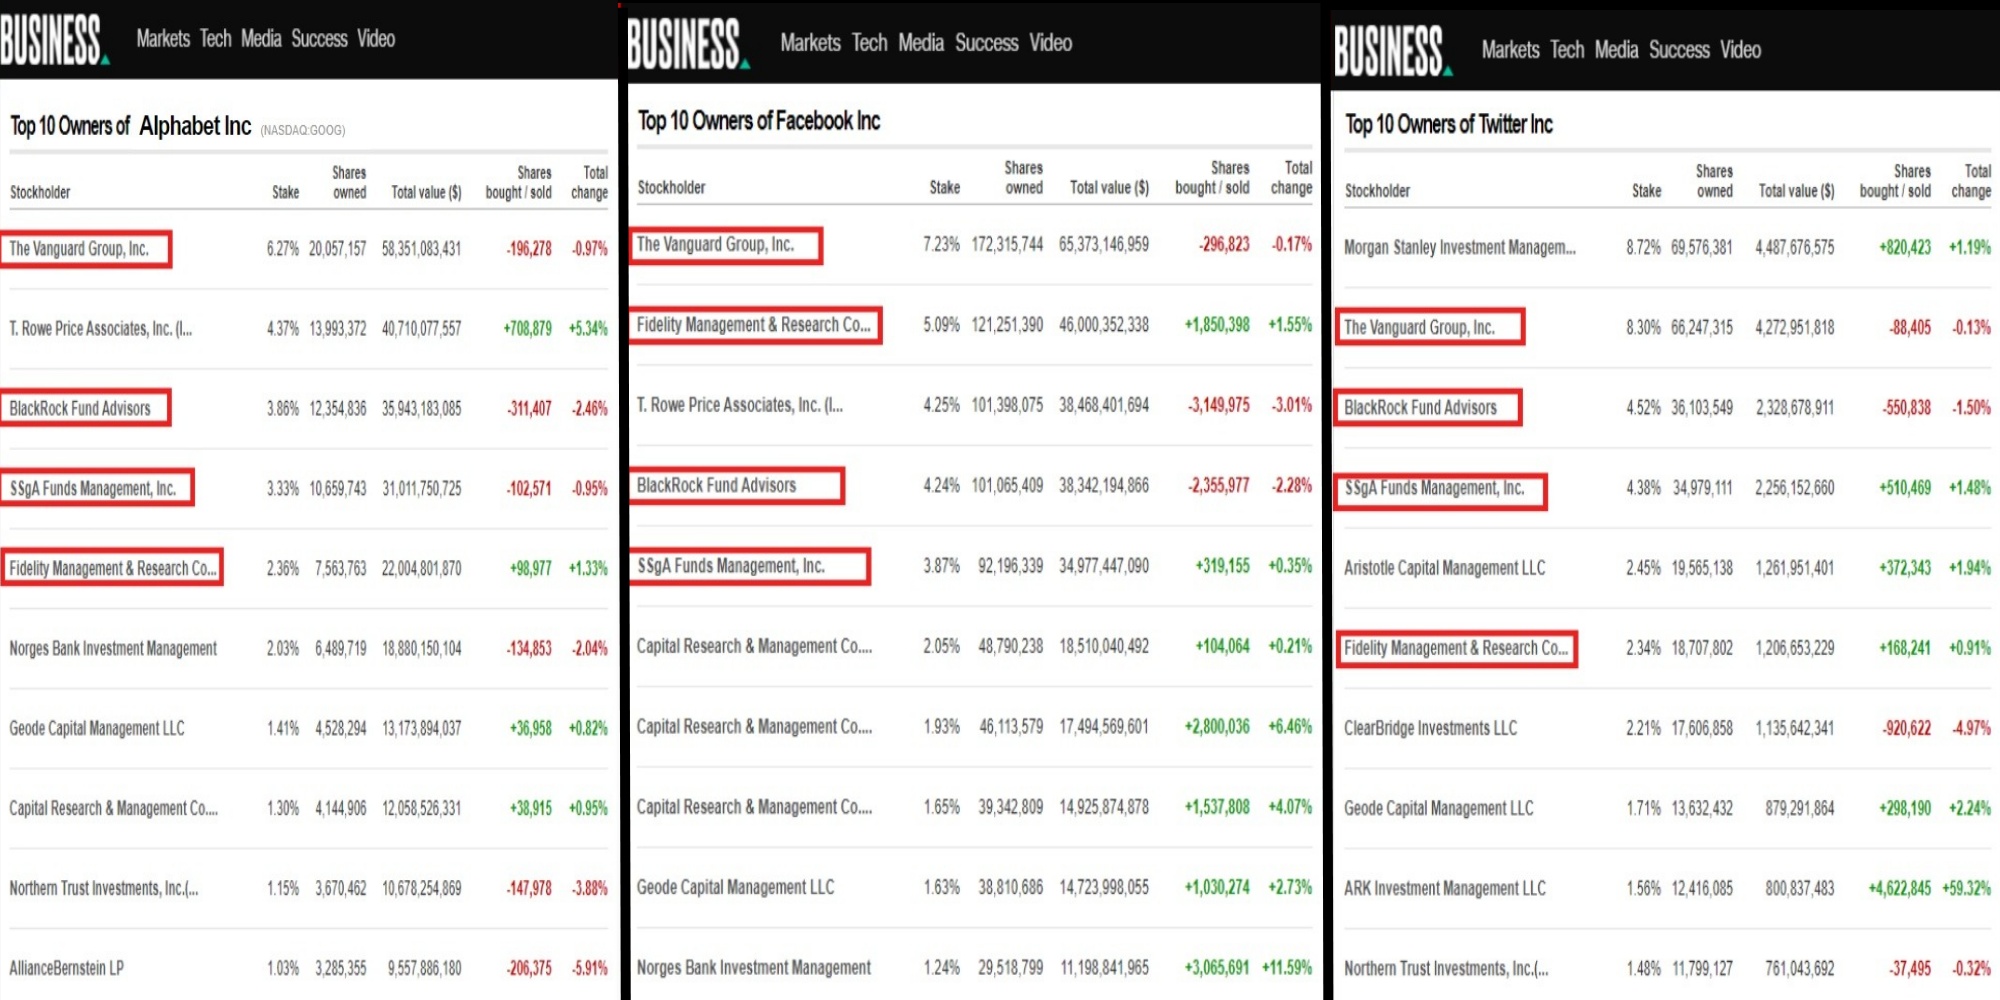The height and width of the screenshot is (1000, 2000).
Task: Open Video menu in the Twitter panel
Action: 1740,50
